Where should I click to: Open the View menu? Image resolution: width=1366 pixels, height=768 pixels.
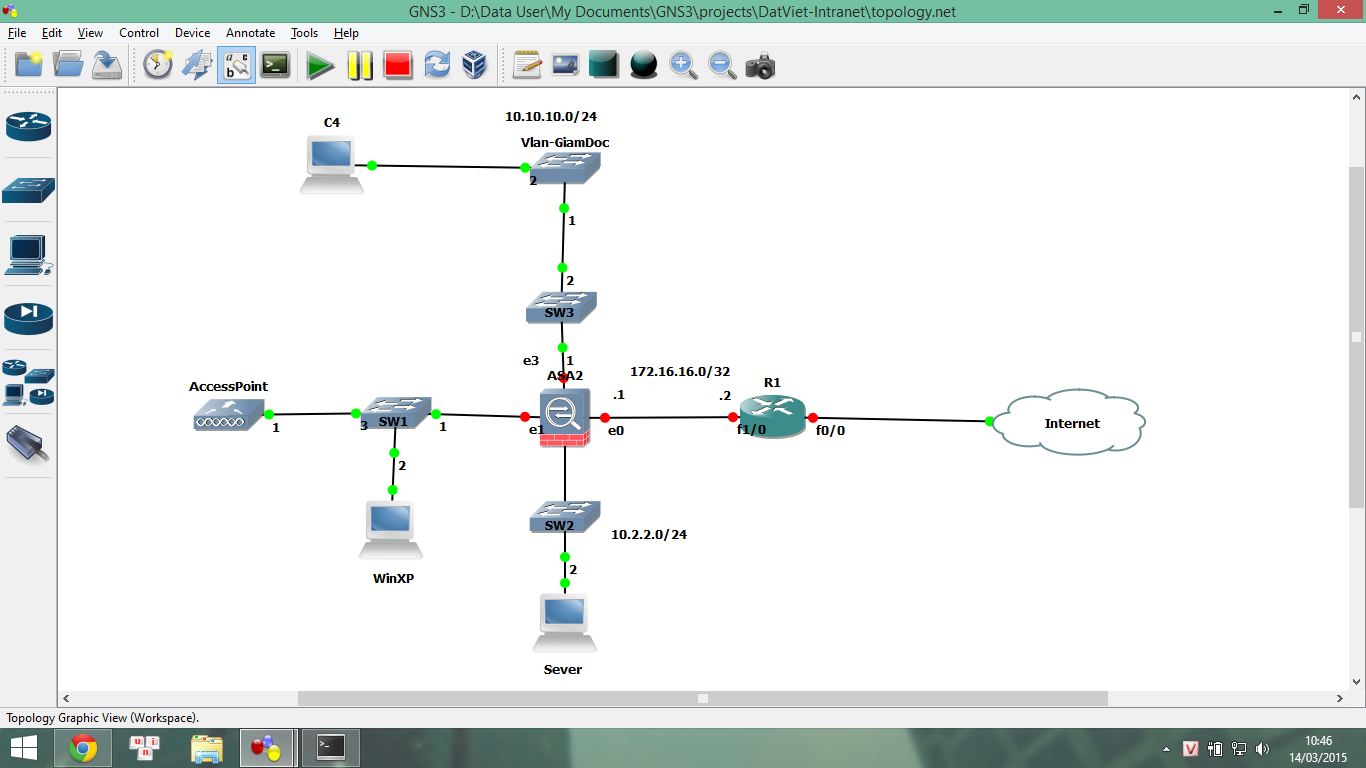point(90,33)
